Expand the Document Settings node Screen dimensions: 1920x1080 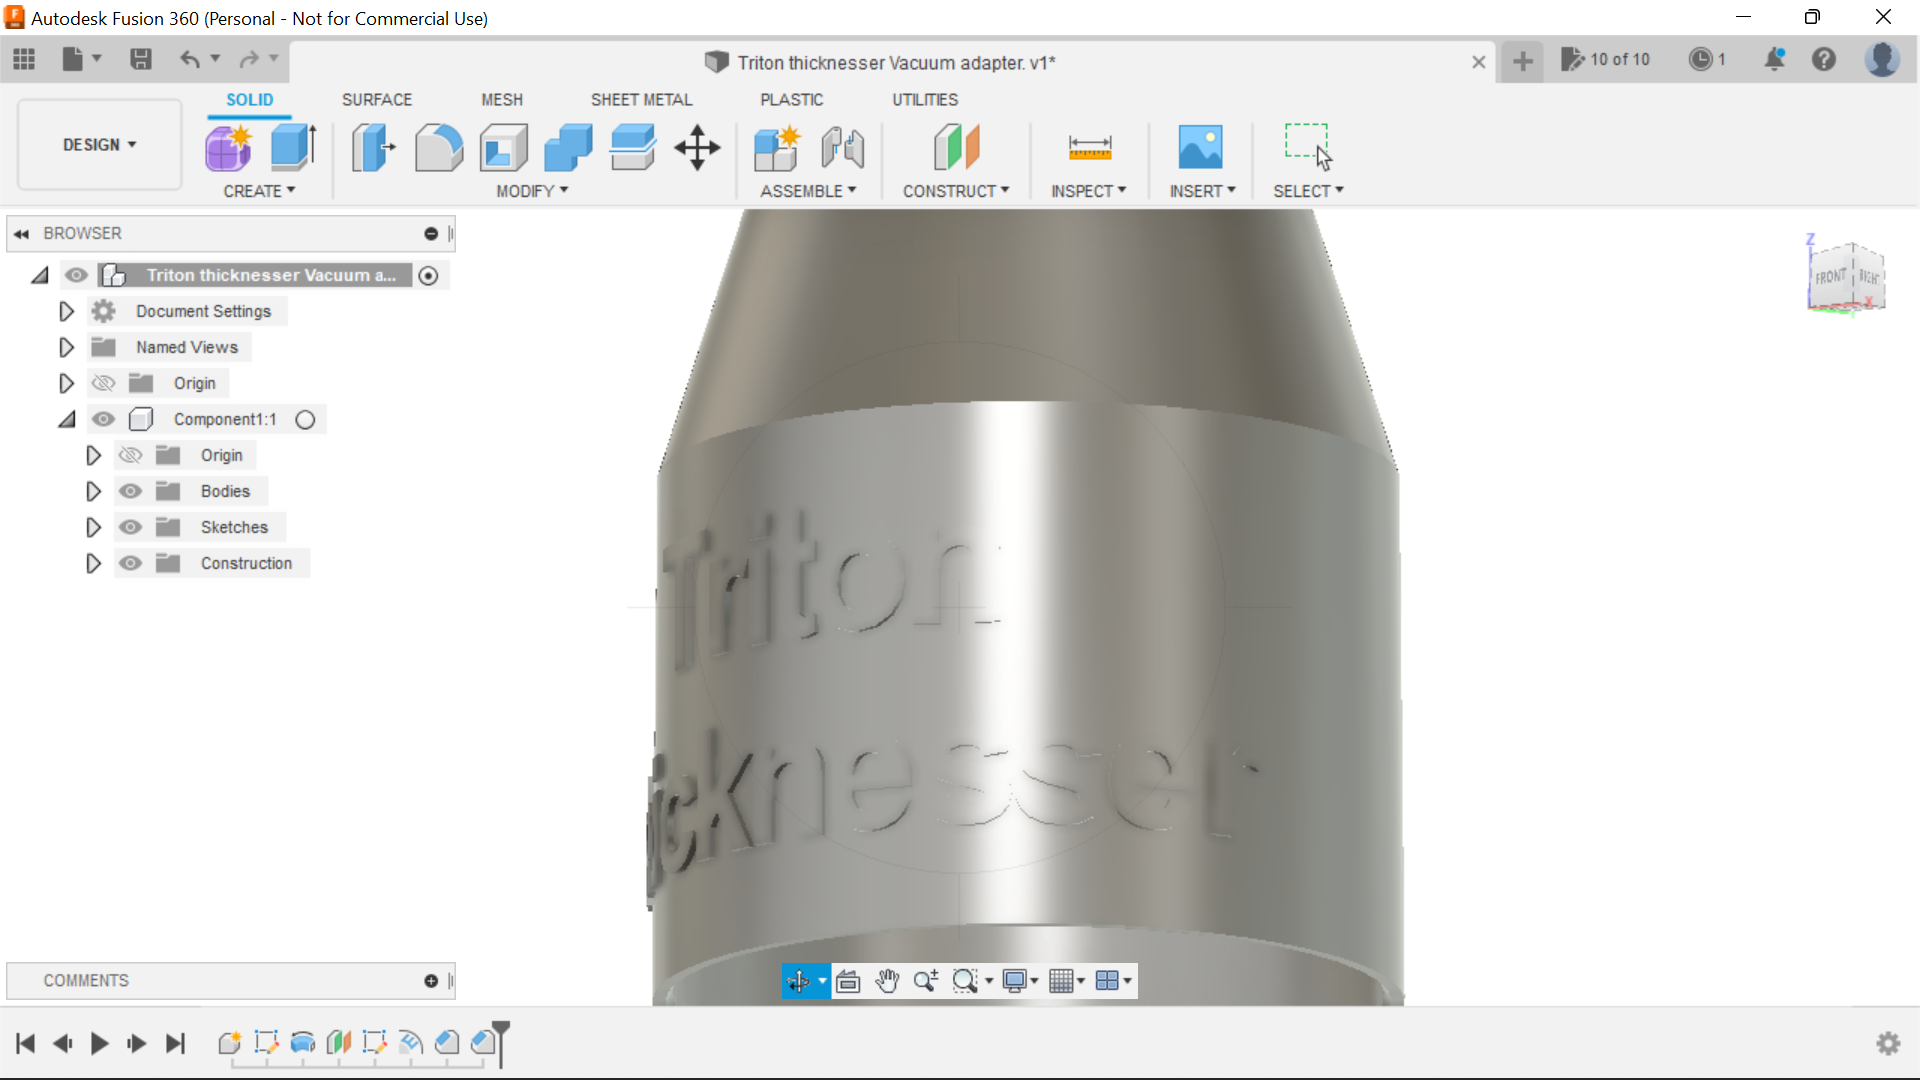click(x=66, y=311)
